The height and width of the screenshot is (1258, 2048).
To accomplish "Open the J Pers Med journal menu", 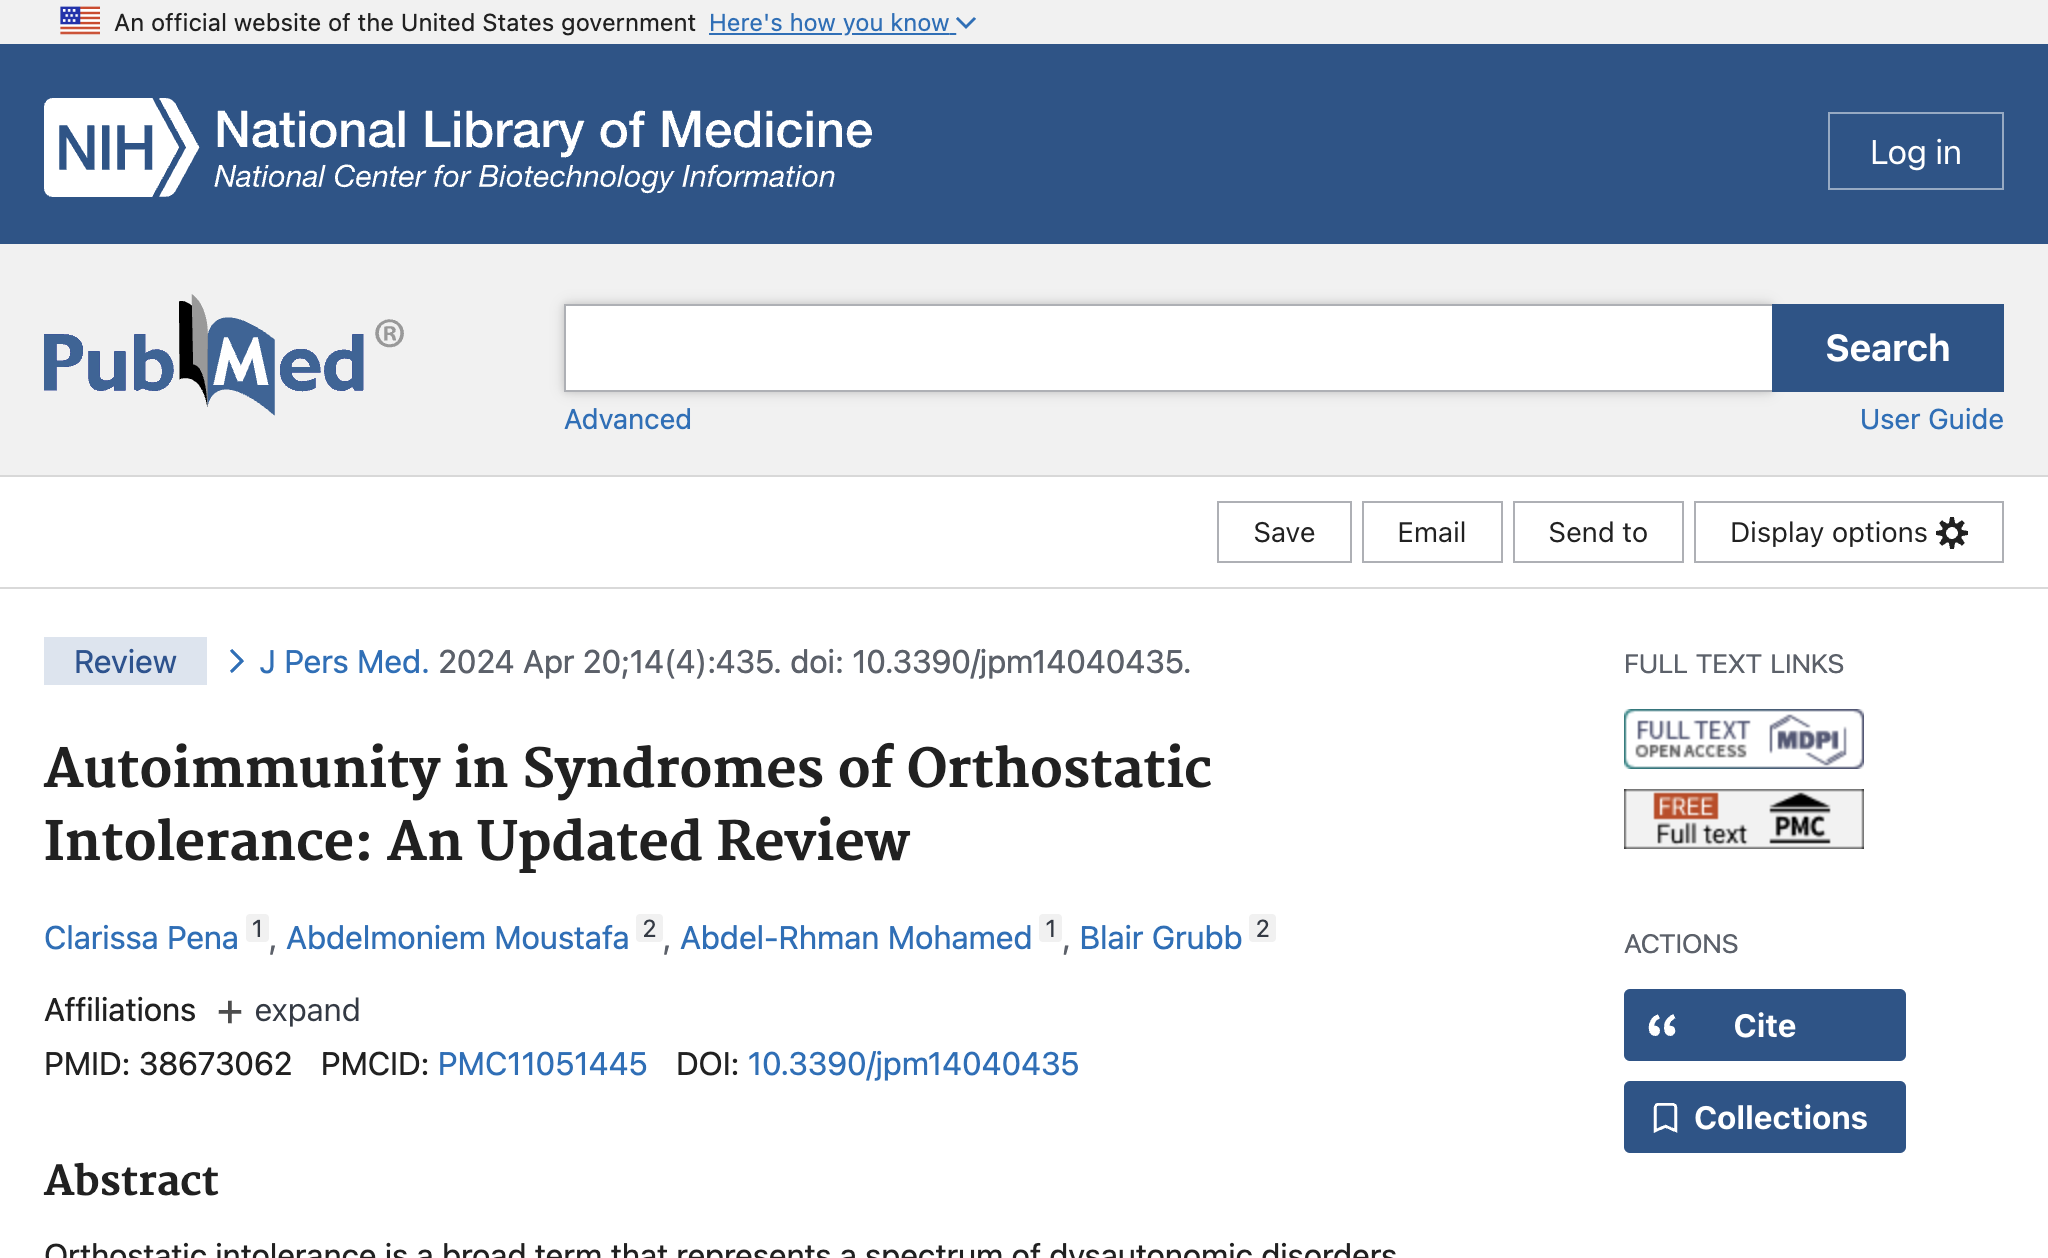I will pos(344,662).
